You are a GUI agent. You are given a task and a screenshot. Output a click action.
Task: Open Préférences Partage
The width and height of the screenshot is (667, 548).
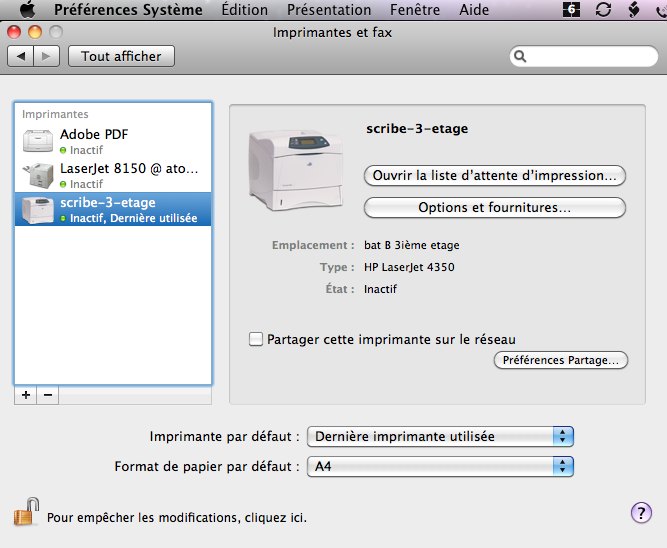click(561, 360)
